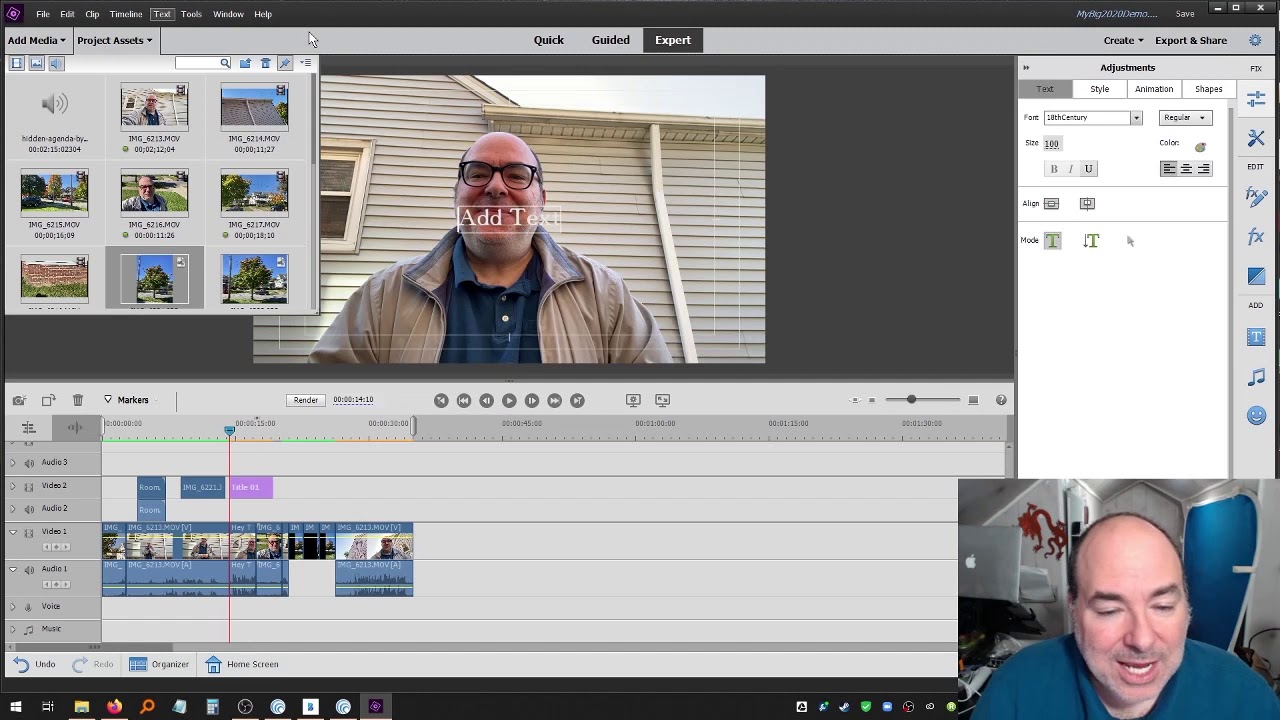
Task: Delete asset using Project Assets trash icon
Action: click(265, 63)
